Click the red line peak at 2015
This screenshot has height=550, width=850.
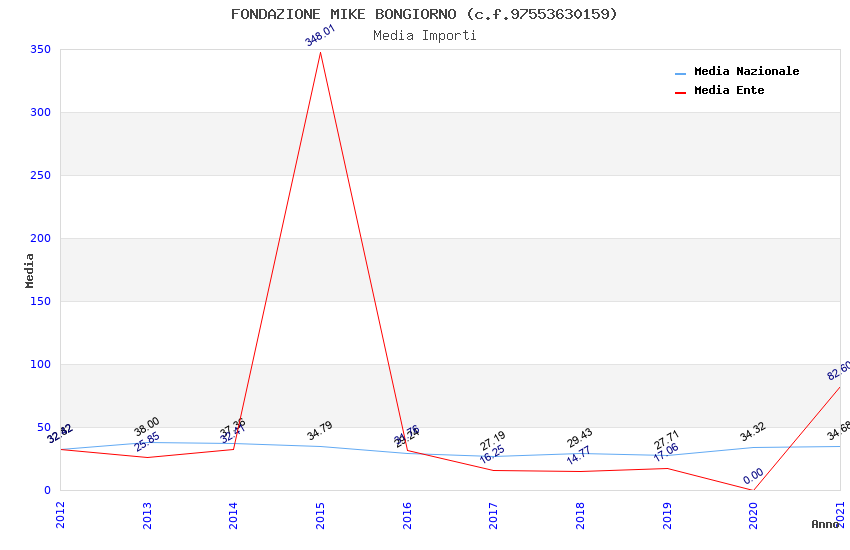click(320, 53)
